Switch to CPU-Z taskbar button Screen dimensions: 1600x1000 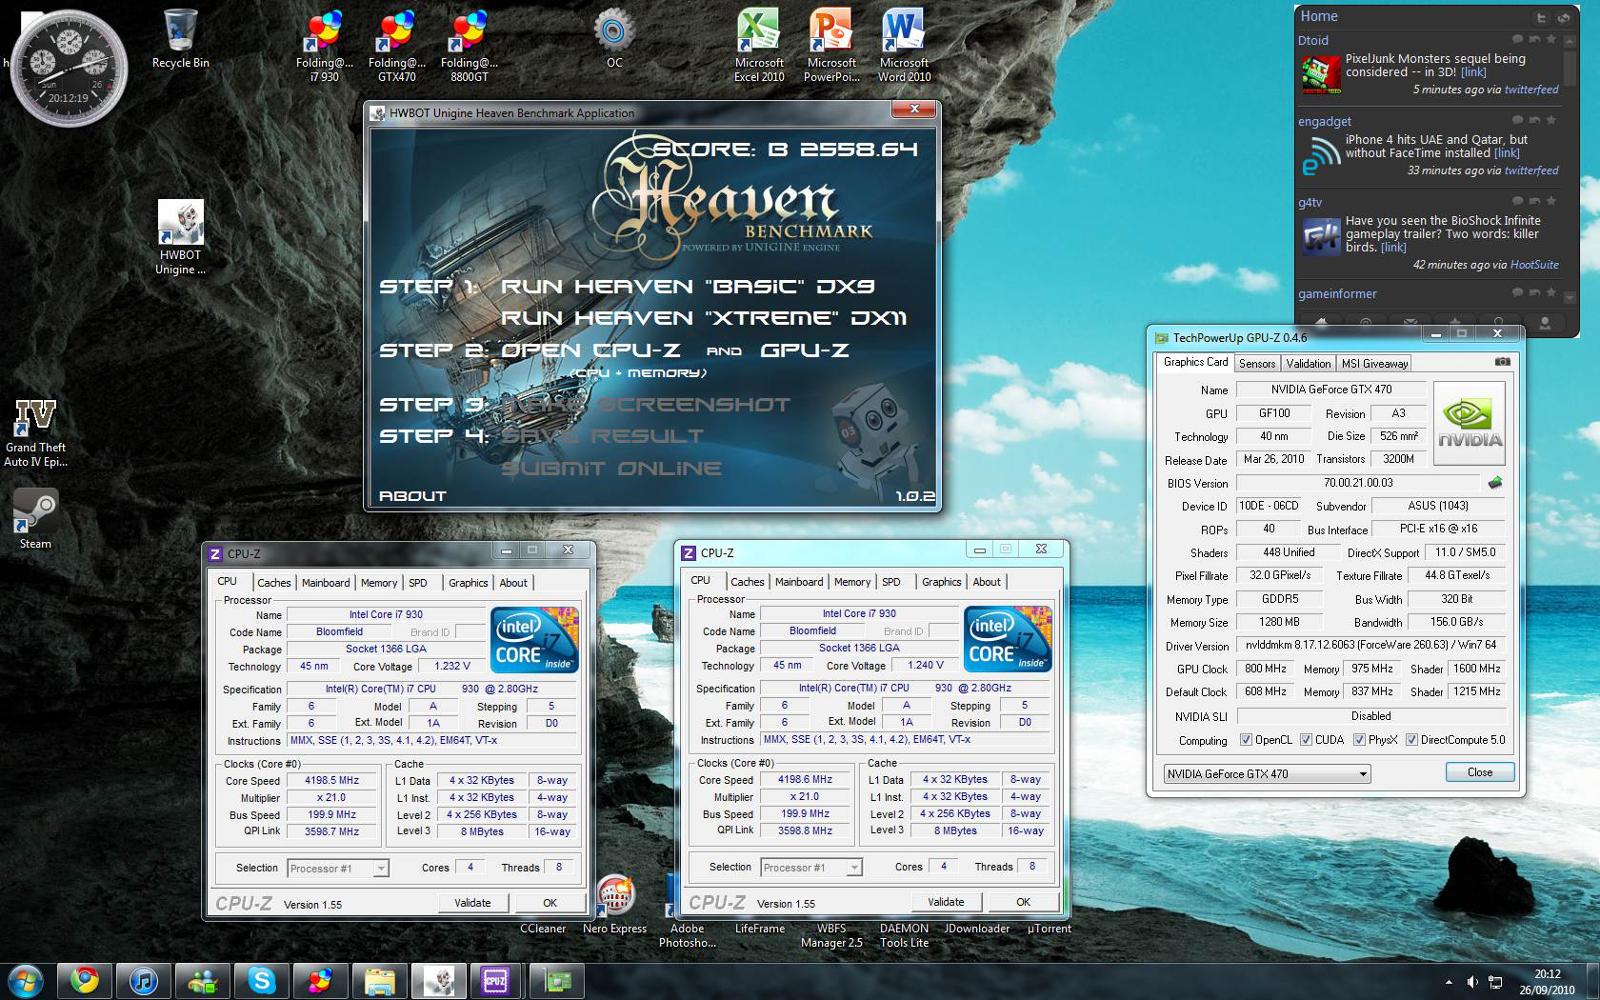coord(496,981)
